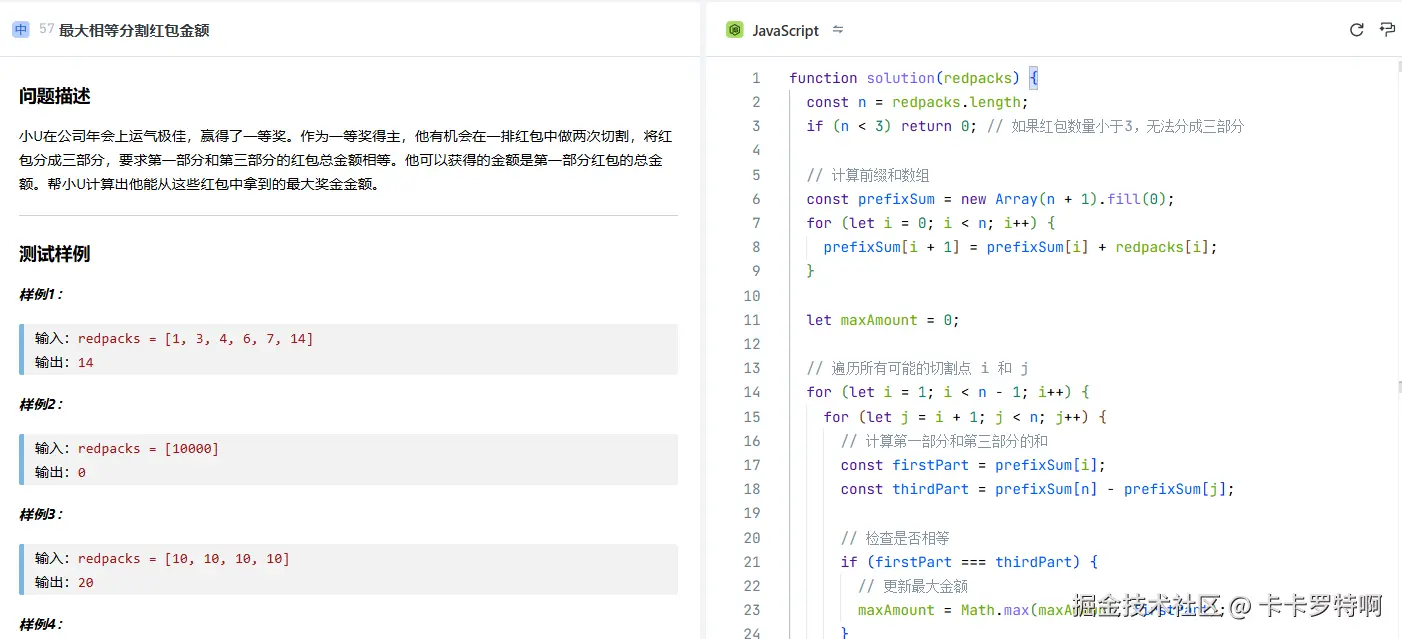The image size is (1402, 639).
Task: Click the format code icon at top right
Action: [x=1387, y=30]
